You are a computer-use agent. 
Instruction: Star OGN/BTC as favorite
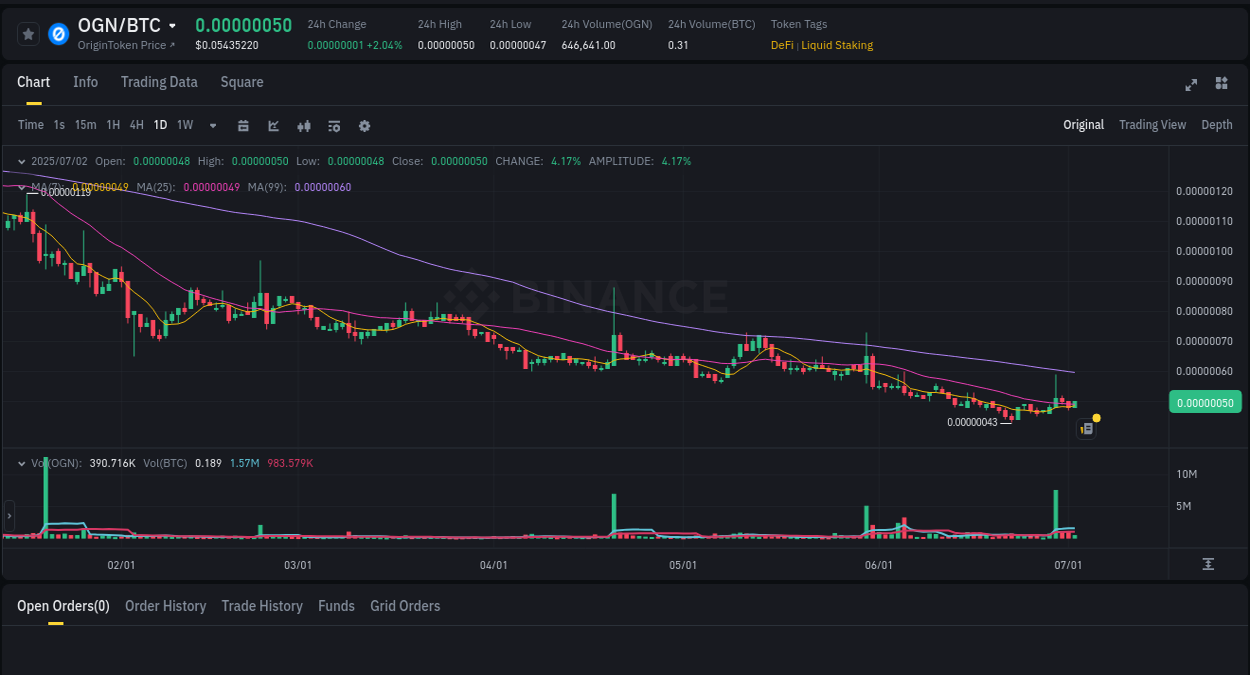click(x=27, y=33)
